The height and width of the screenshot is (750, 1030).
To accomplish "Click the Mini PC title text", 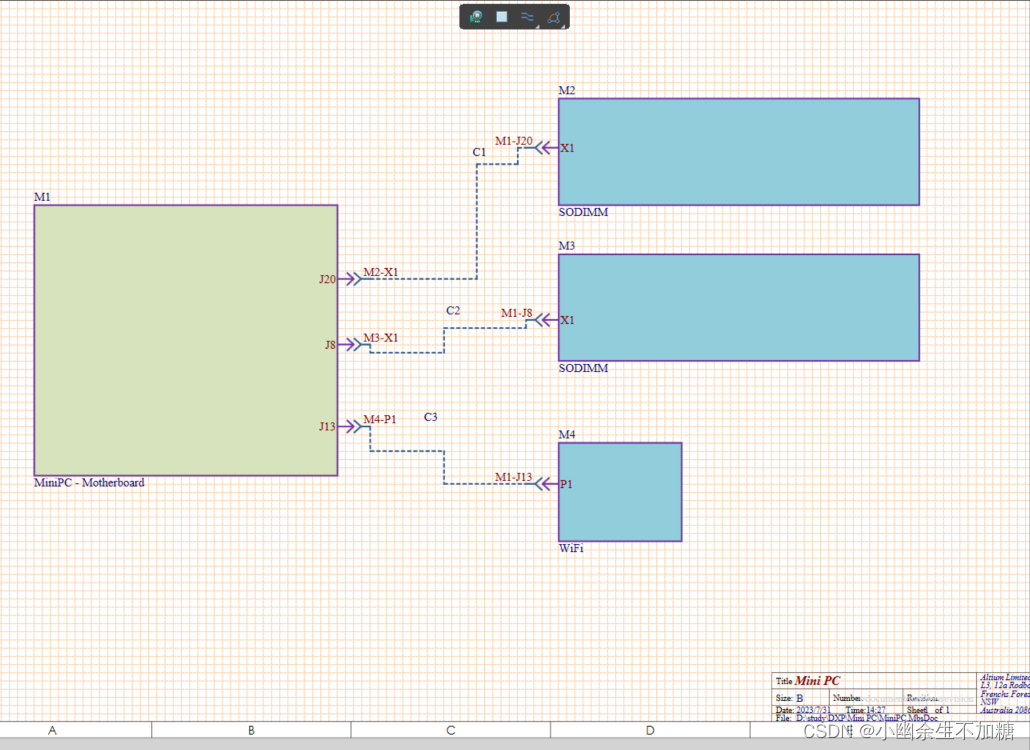I will pyautogui.click(x=817, y=681).
